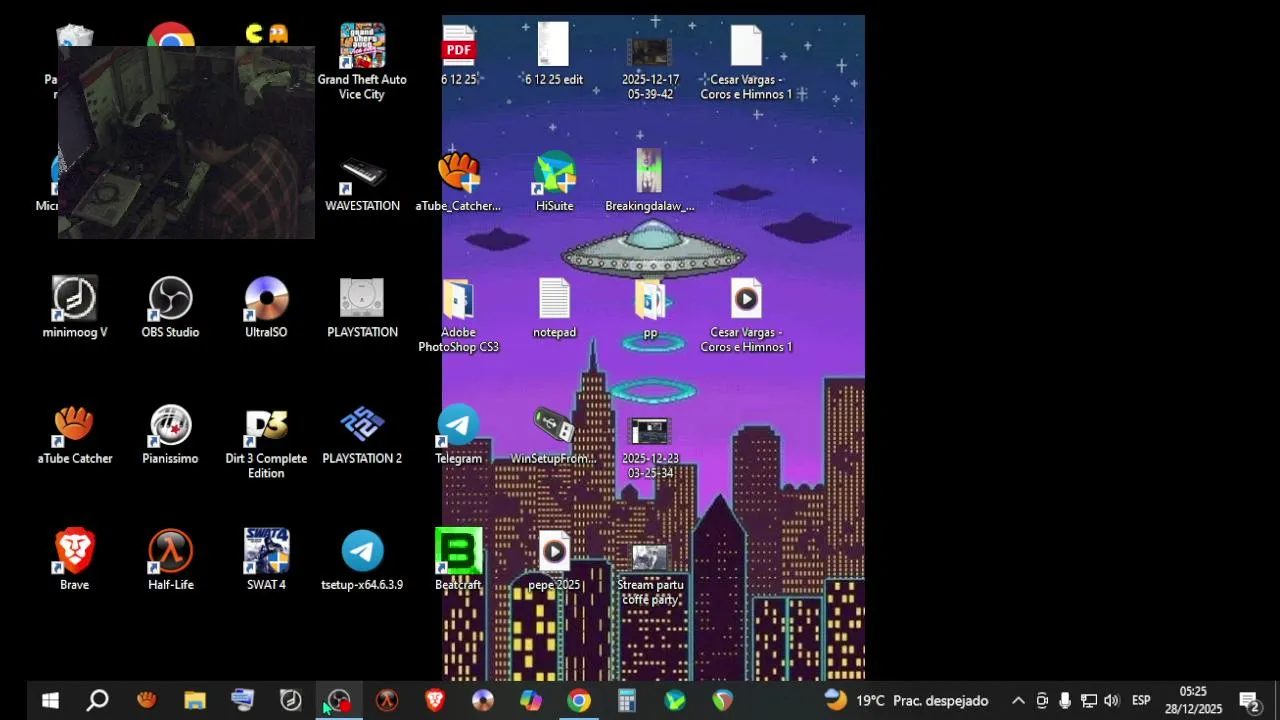Open Adobe PhotoShop CS3 folder icon
The image size is (1280, 720).
tap(458, 316)
